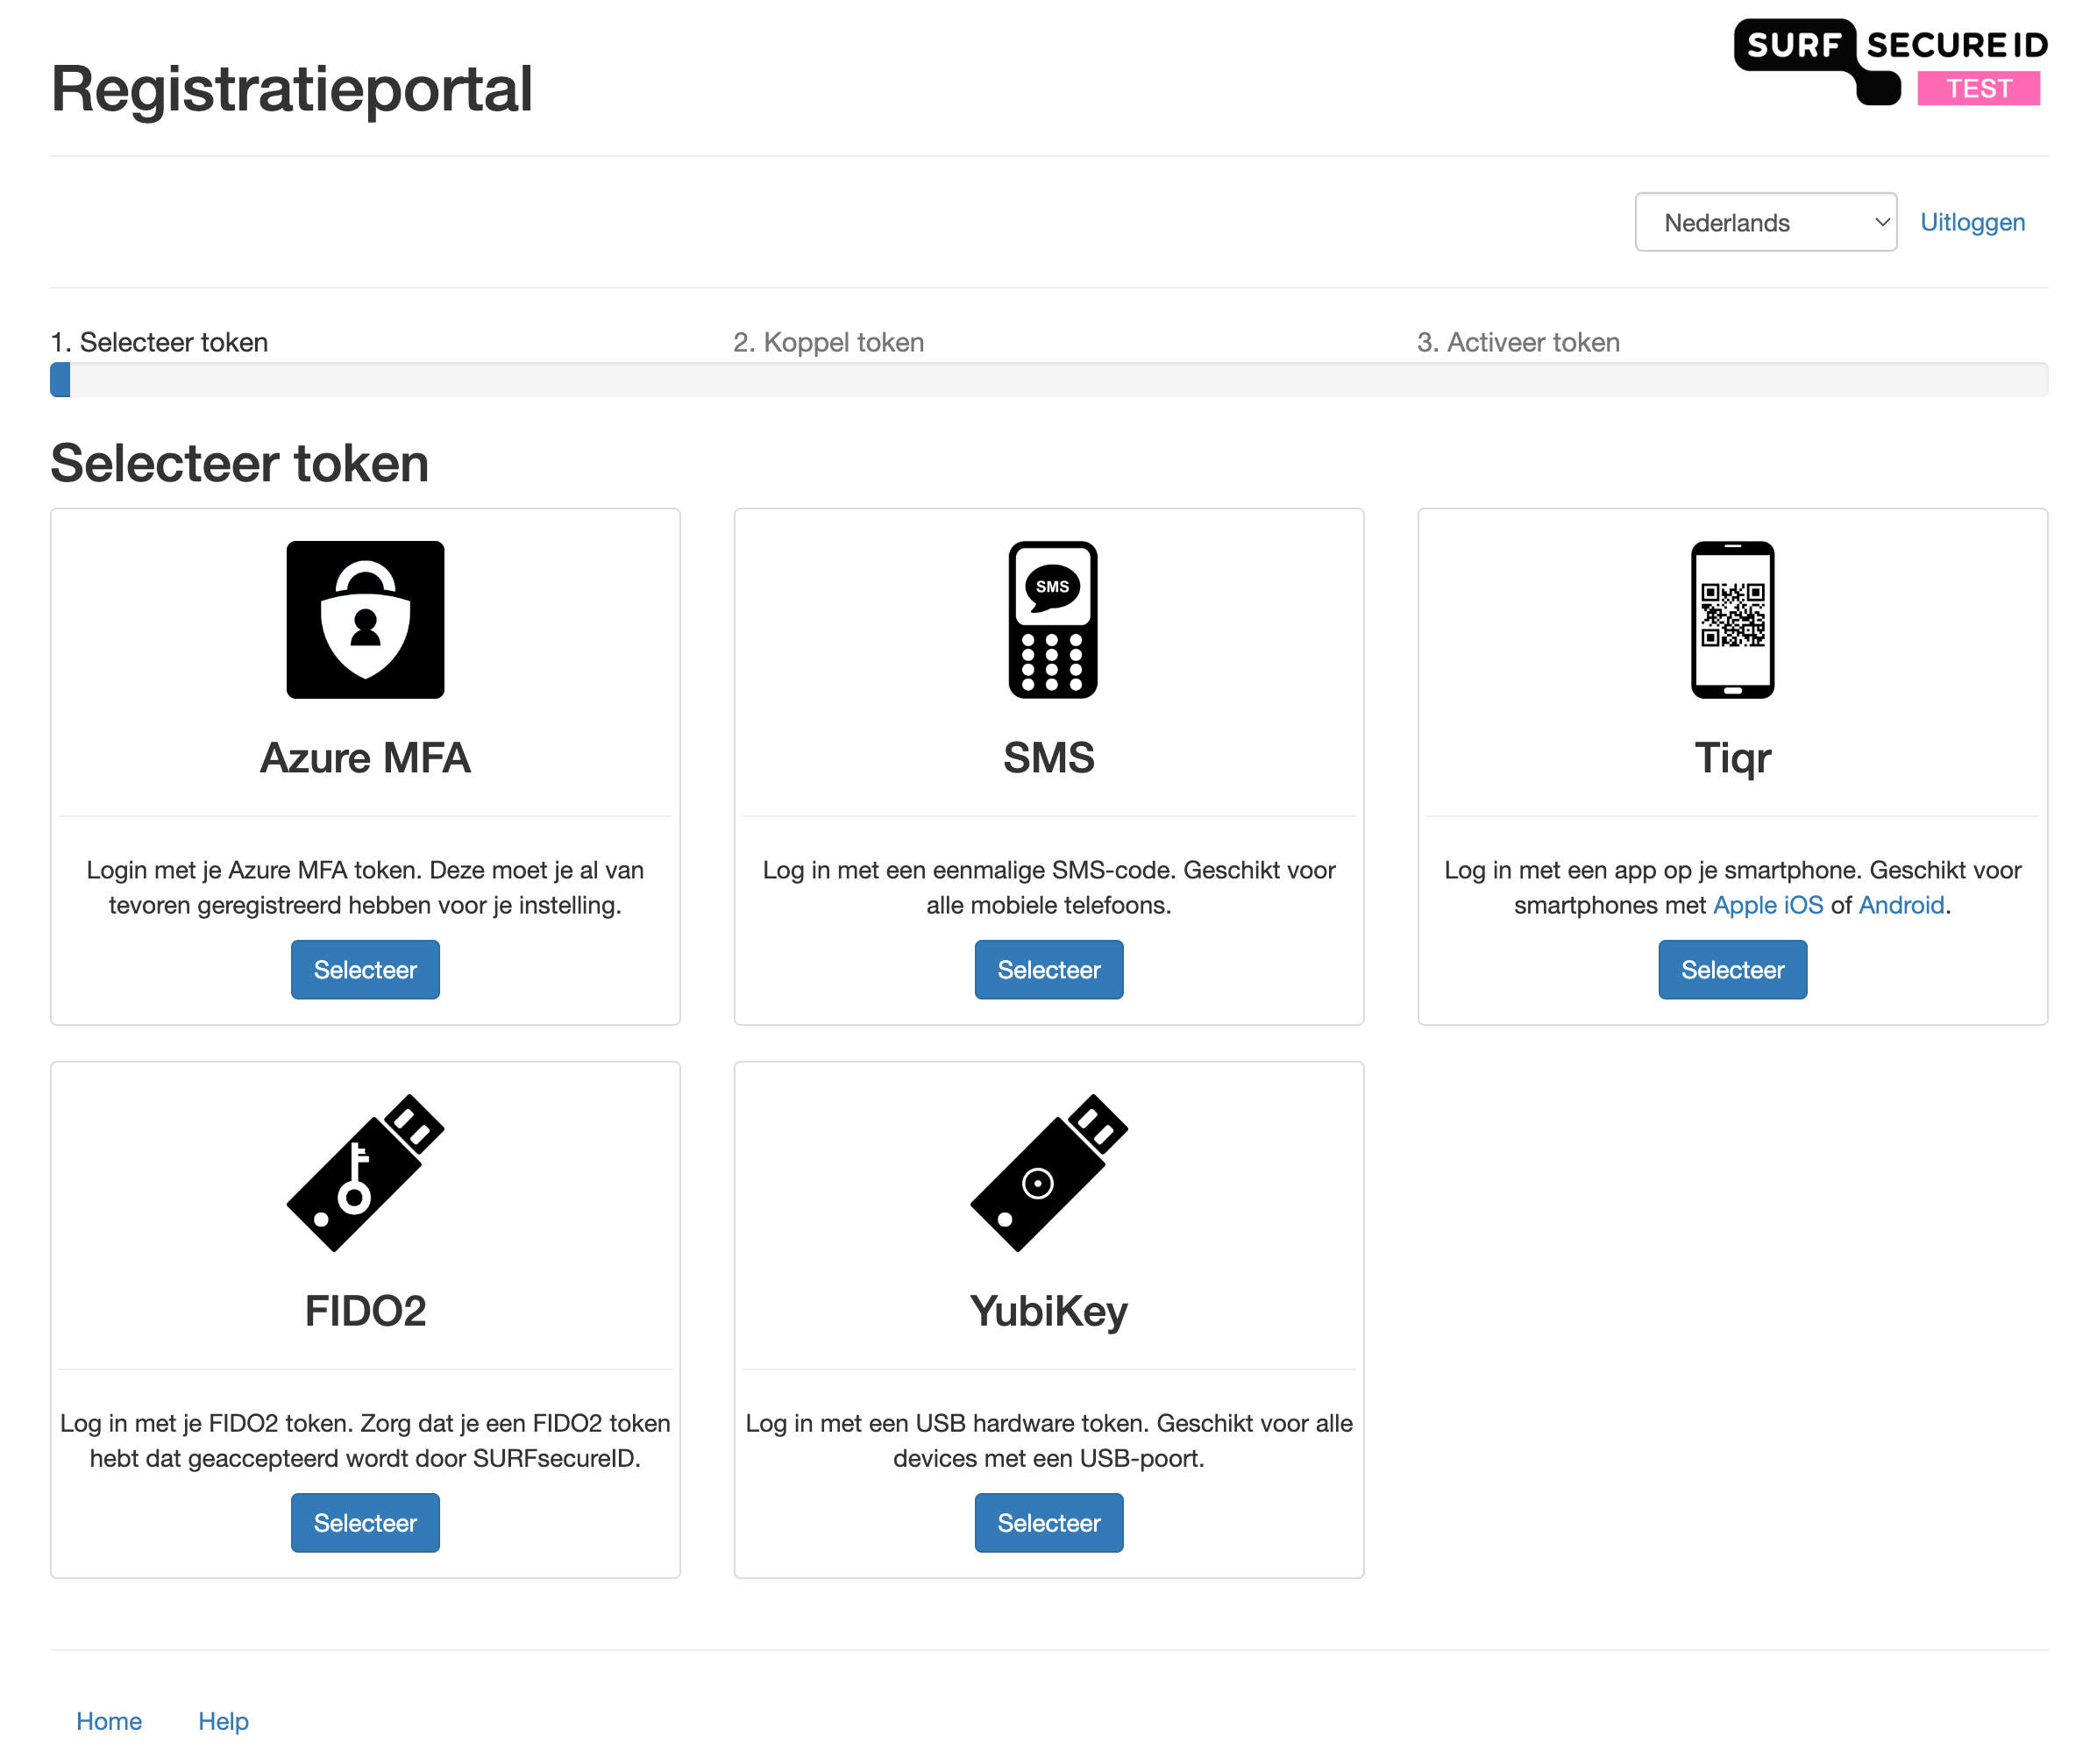Click the Azure MFA shield lock icon
This screenshot has width=2097, height=1764.
365,619
